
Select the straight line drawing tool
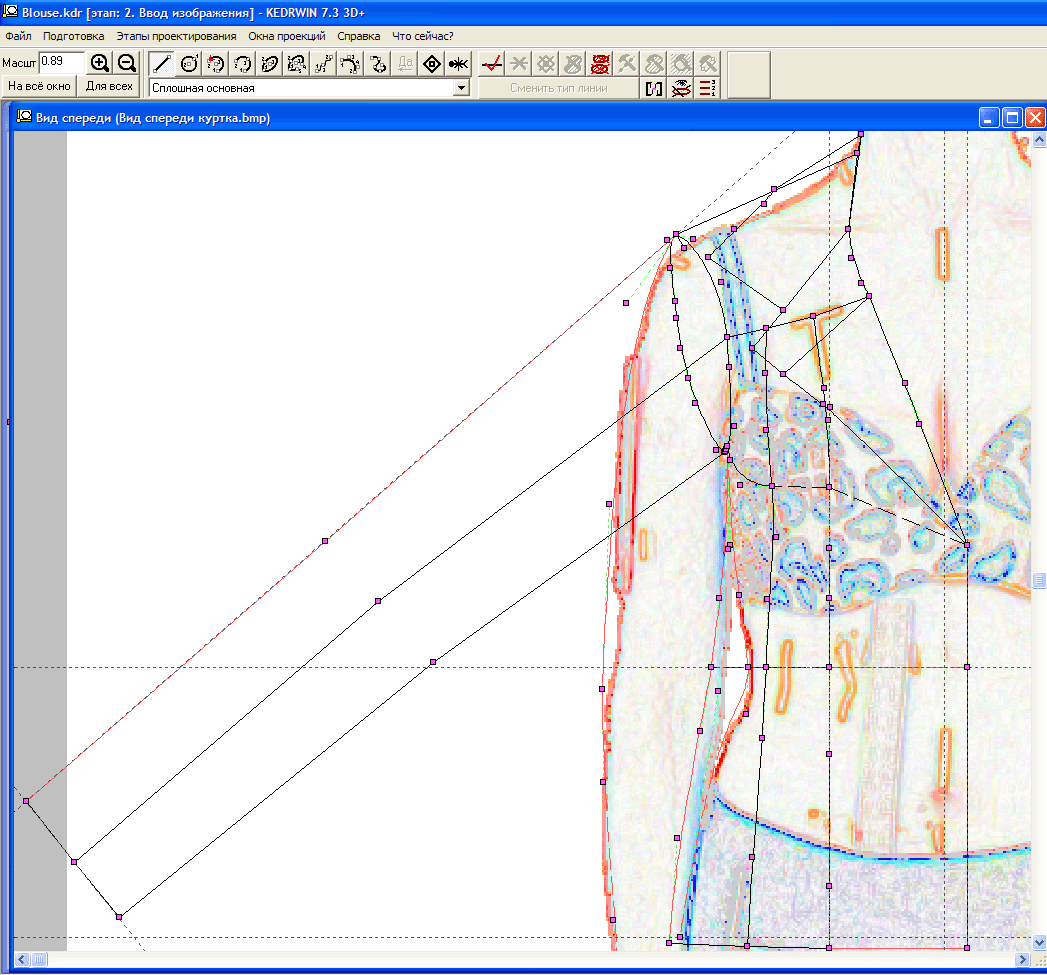[162, 64]
